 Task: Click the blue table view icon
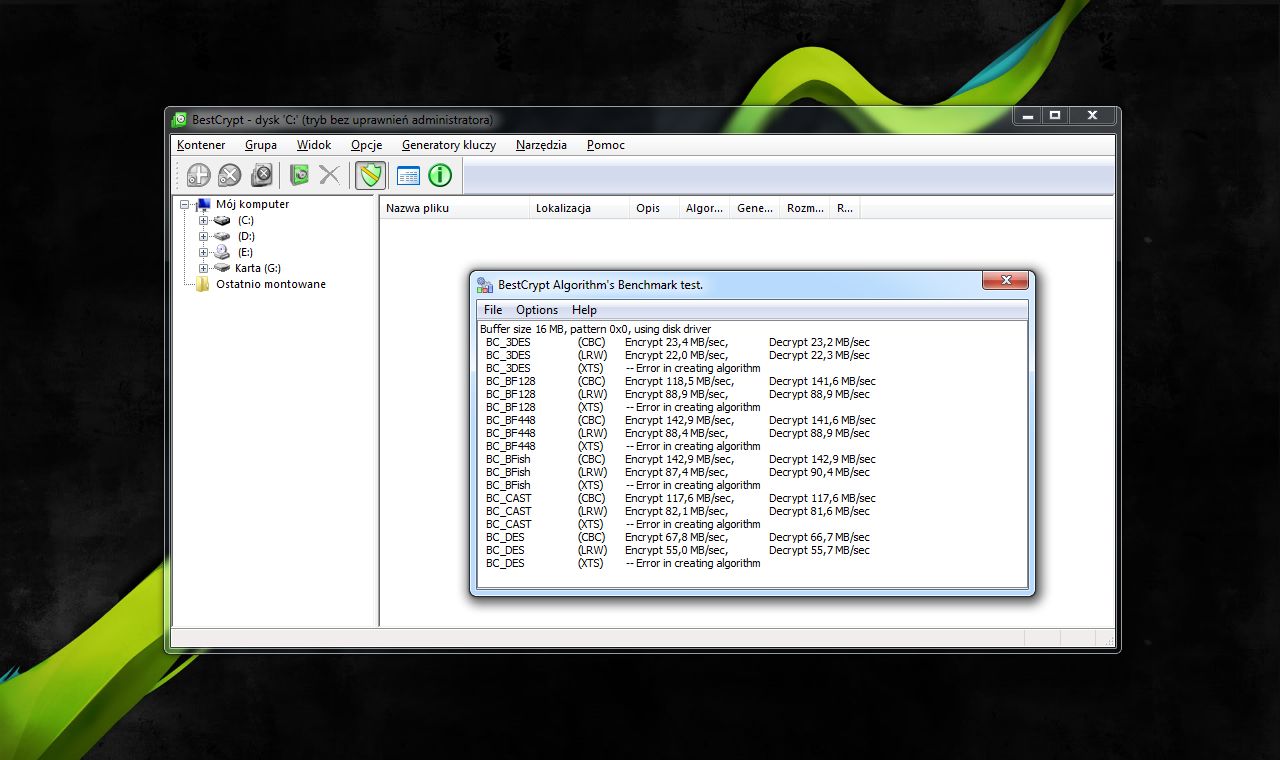(408, 176)
